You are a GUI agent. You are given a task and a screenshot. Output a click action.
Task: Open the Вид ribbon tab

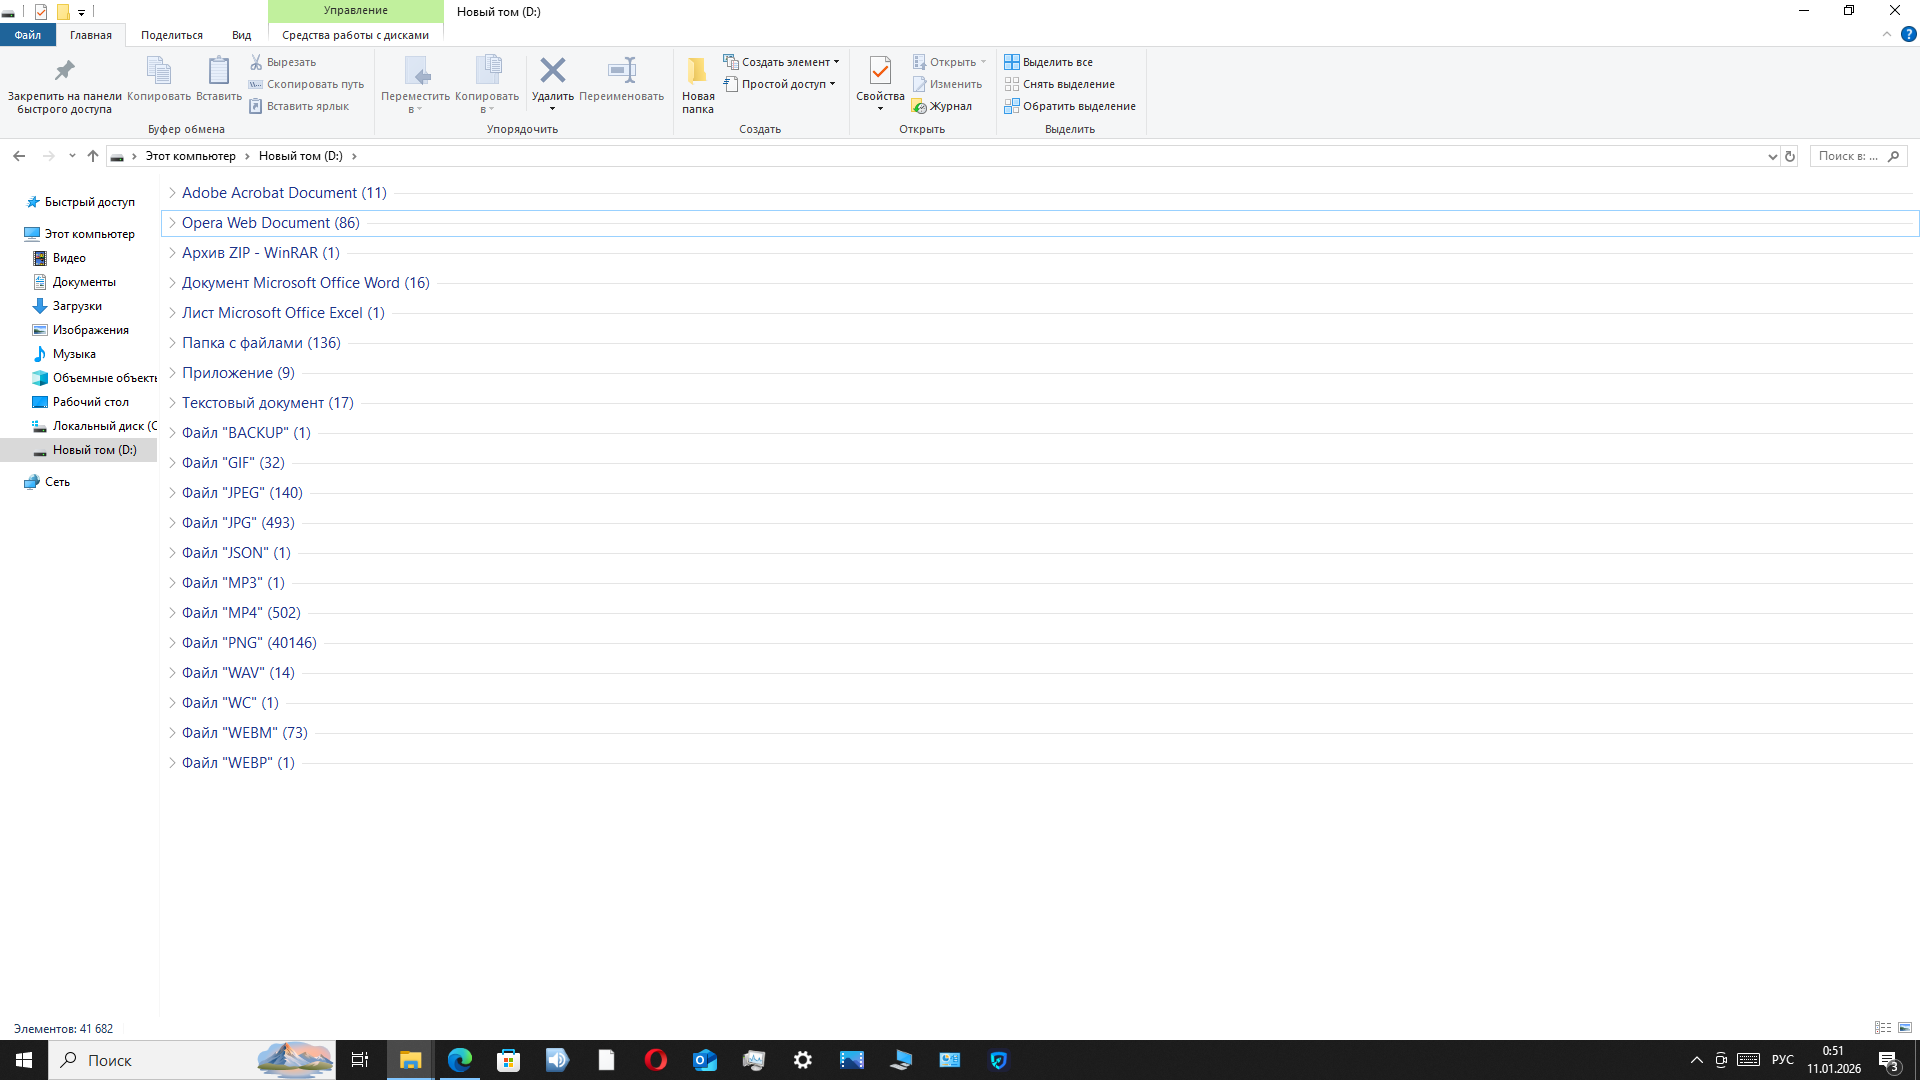click(241, 35)
